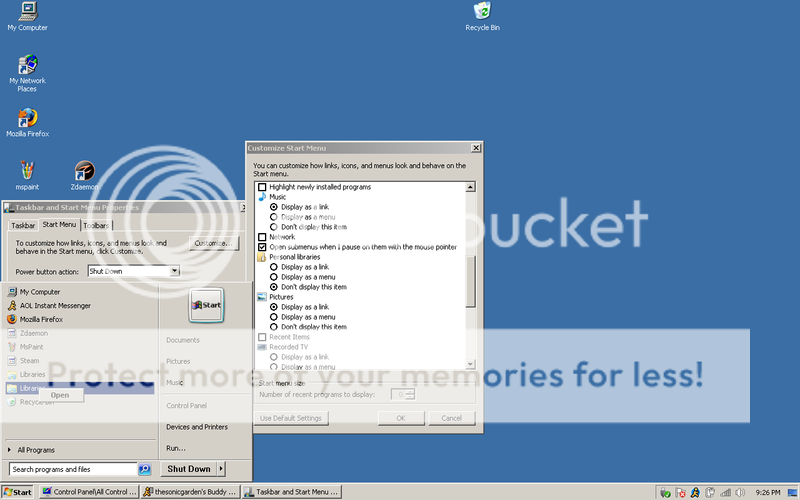Launch the Zdaemon desktop shortcut
The image size is (800, 500).
85,171
